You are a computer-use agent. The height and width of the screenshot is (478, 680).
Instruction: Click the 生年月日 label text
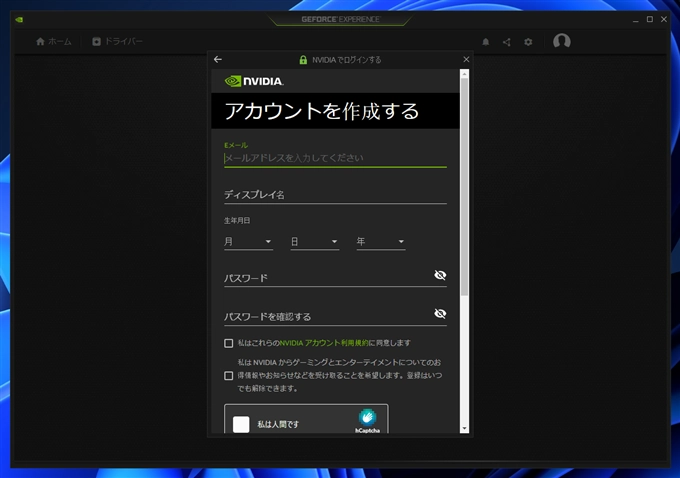click(237, 221)
